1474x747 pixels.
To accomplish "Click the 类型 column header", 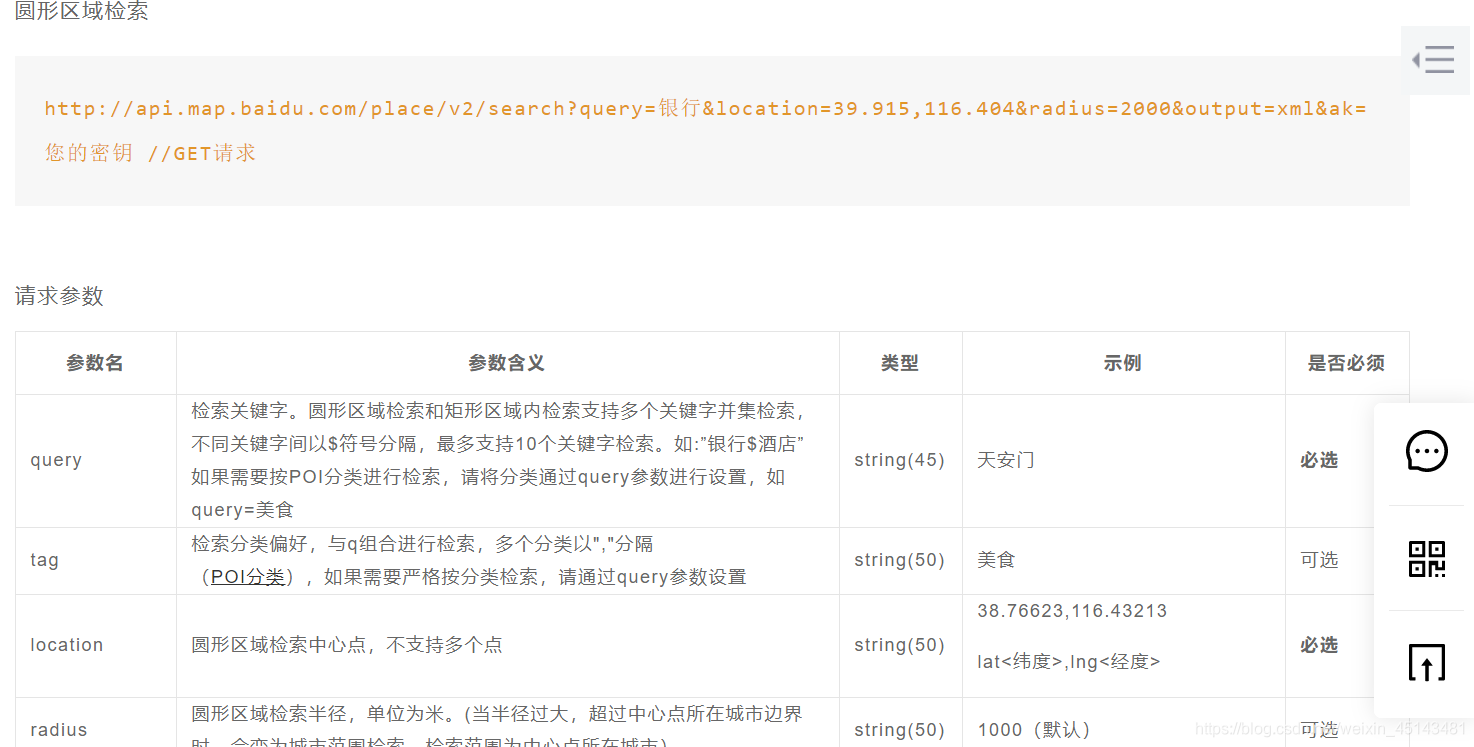I will 901,363.
